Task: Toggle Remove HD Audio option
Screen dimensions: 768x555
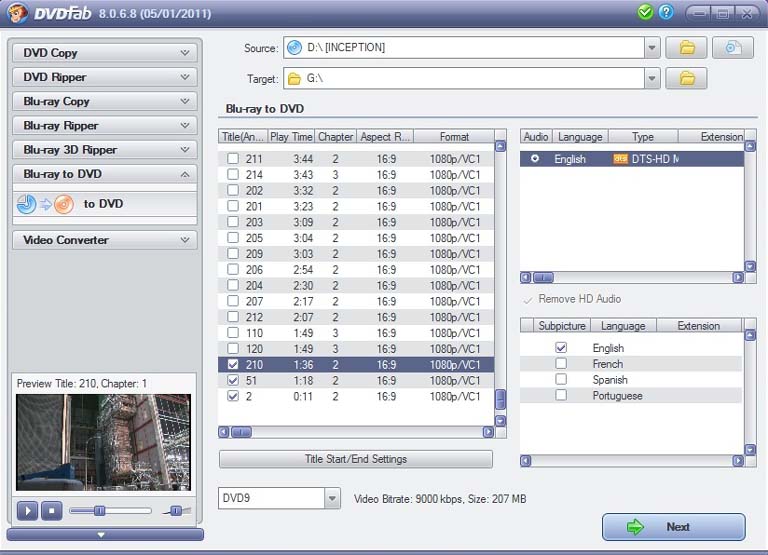Action: tap(572, 299)
